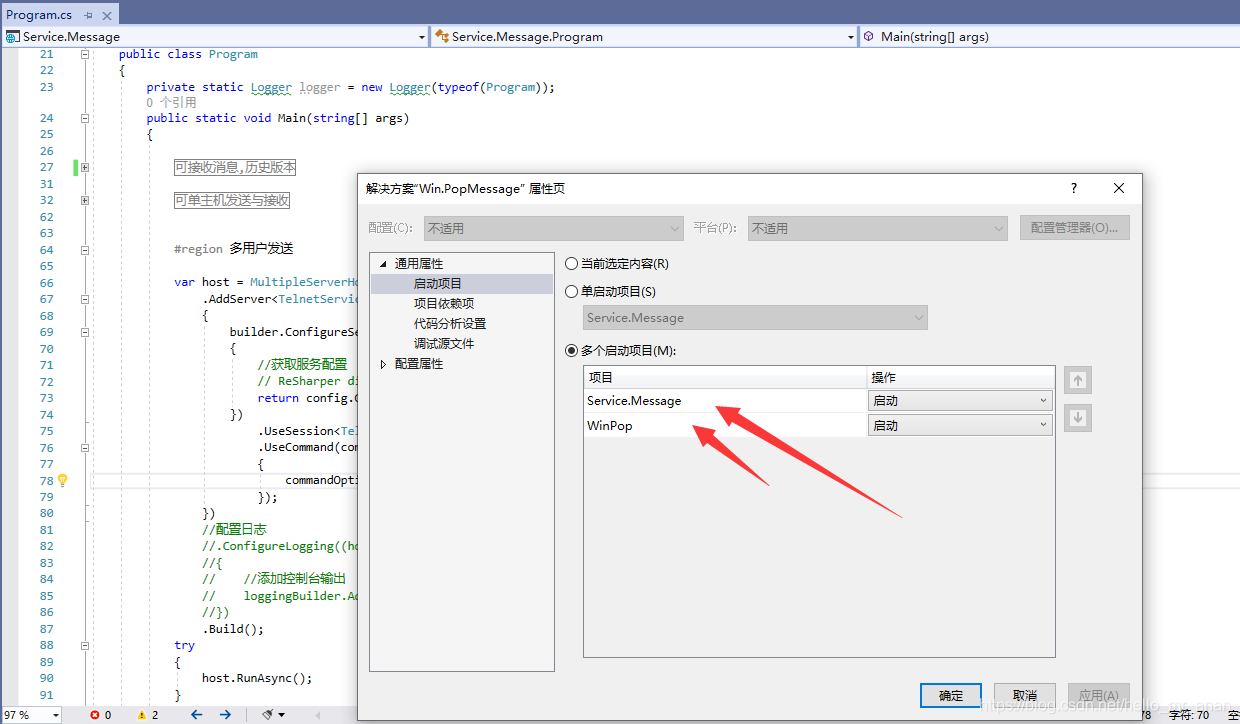Move selected project up with arrow button
This screenshot has height=724, width=1240.
click(x=1078, y=381)
